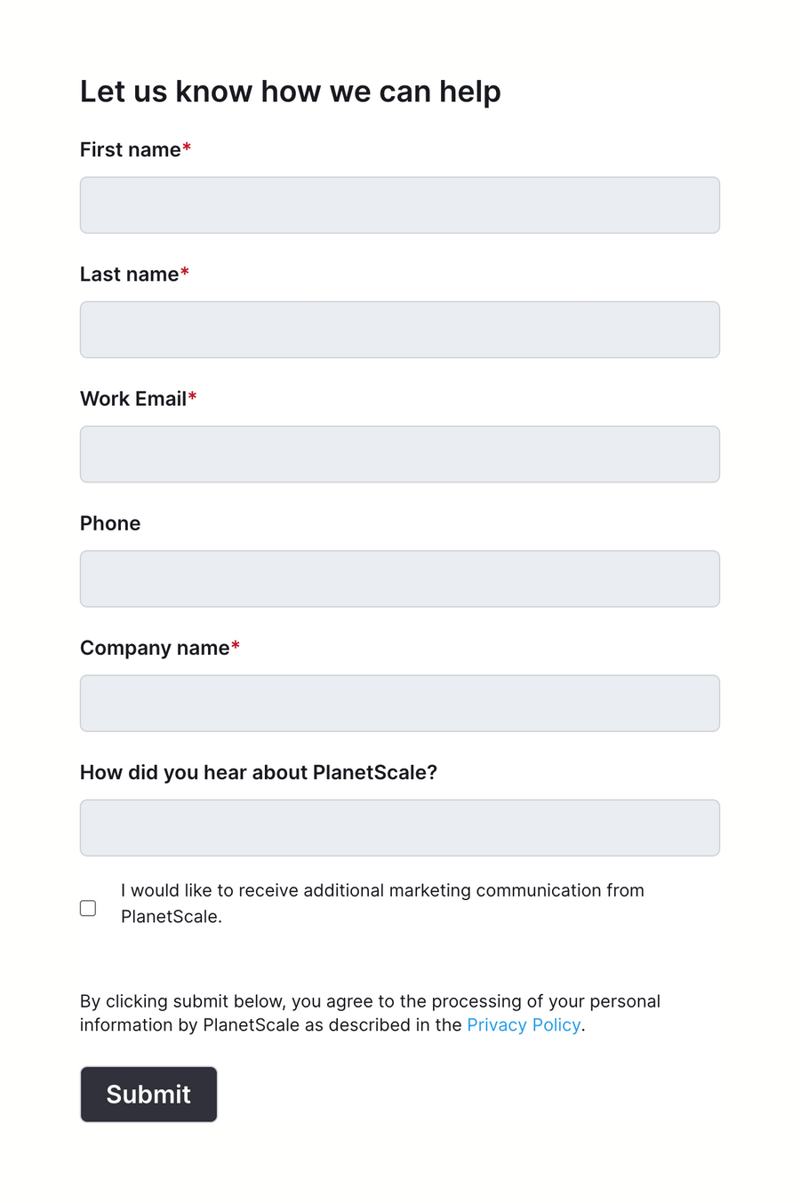Click the Phone input field

tap(400, 578)
